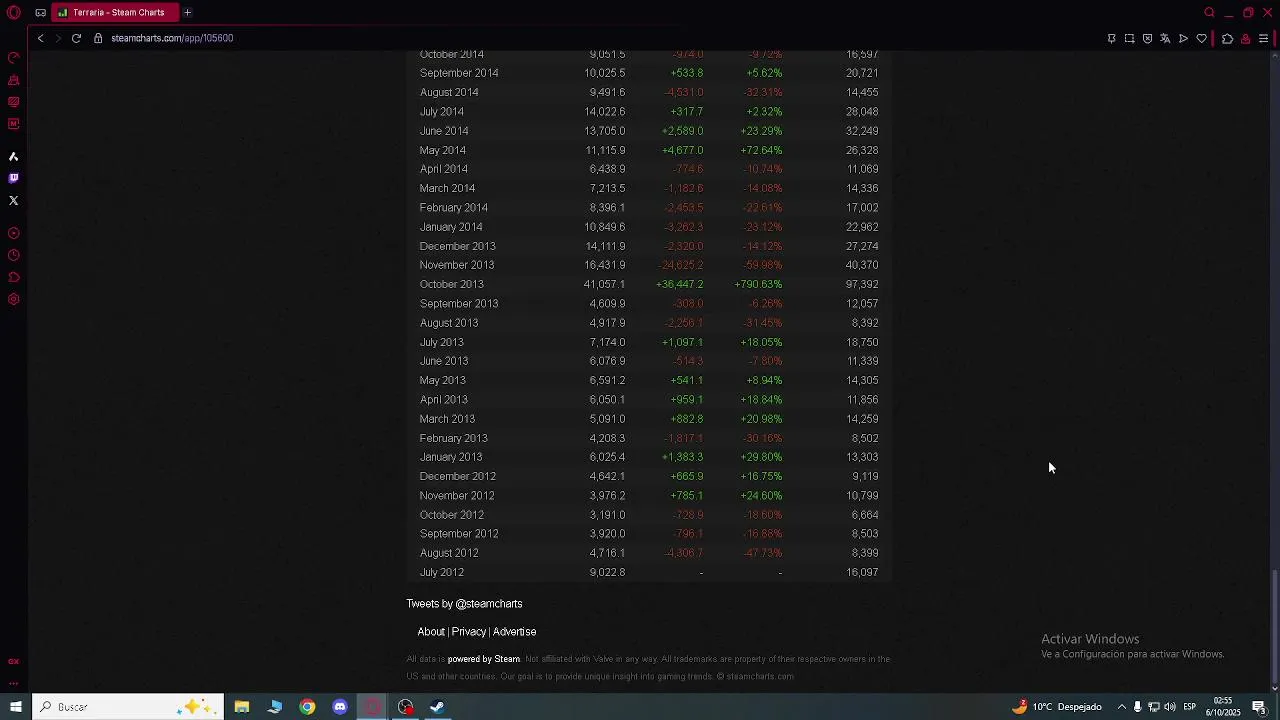Click the October 2013 month cell
Viewport: 1280px width, 720px height.
pos(452,284)
